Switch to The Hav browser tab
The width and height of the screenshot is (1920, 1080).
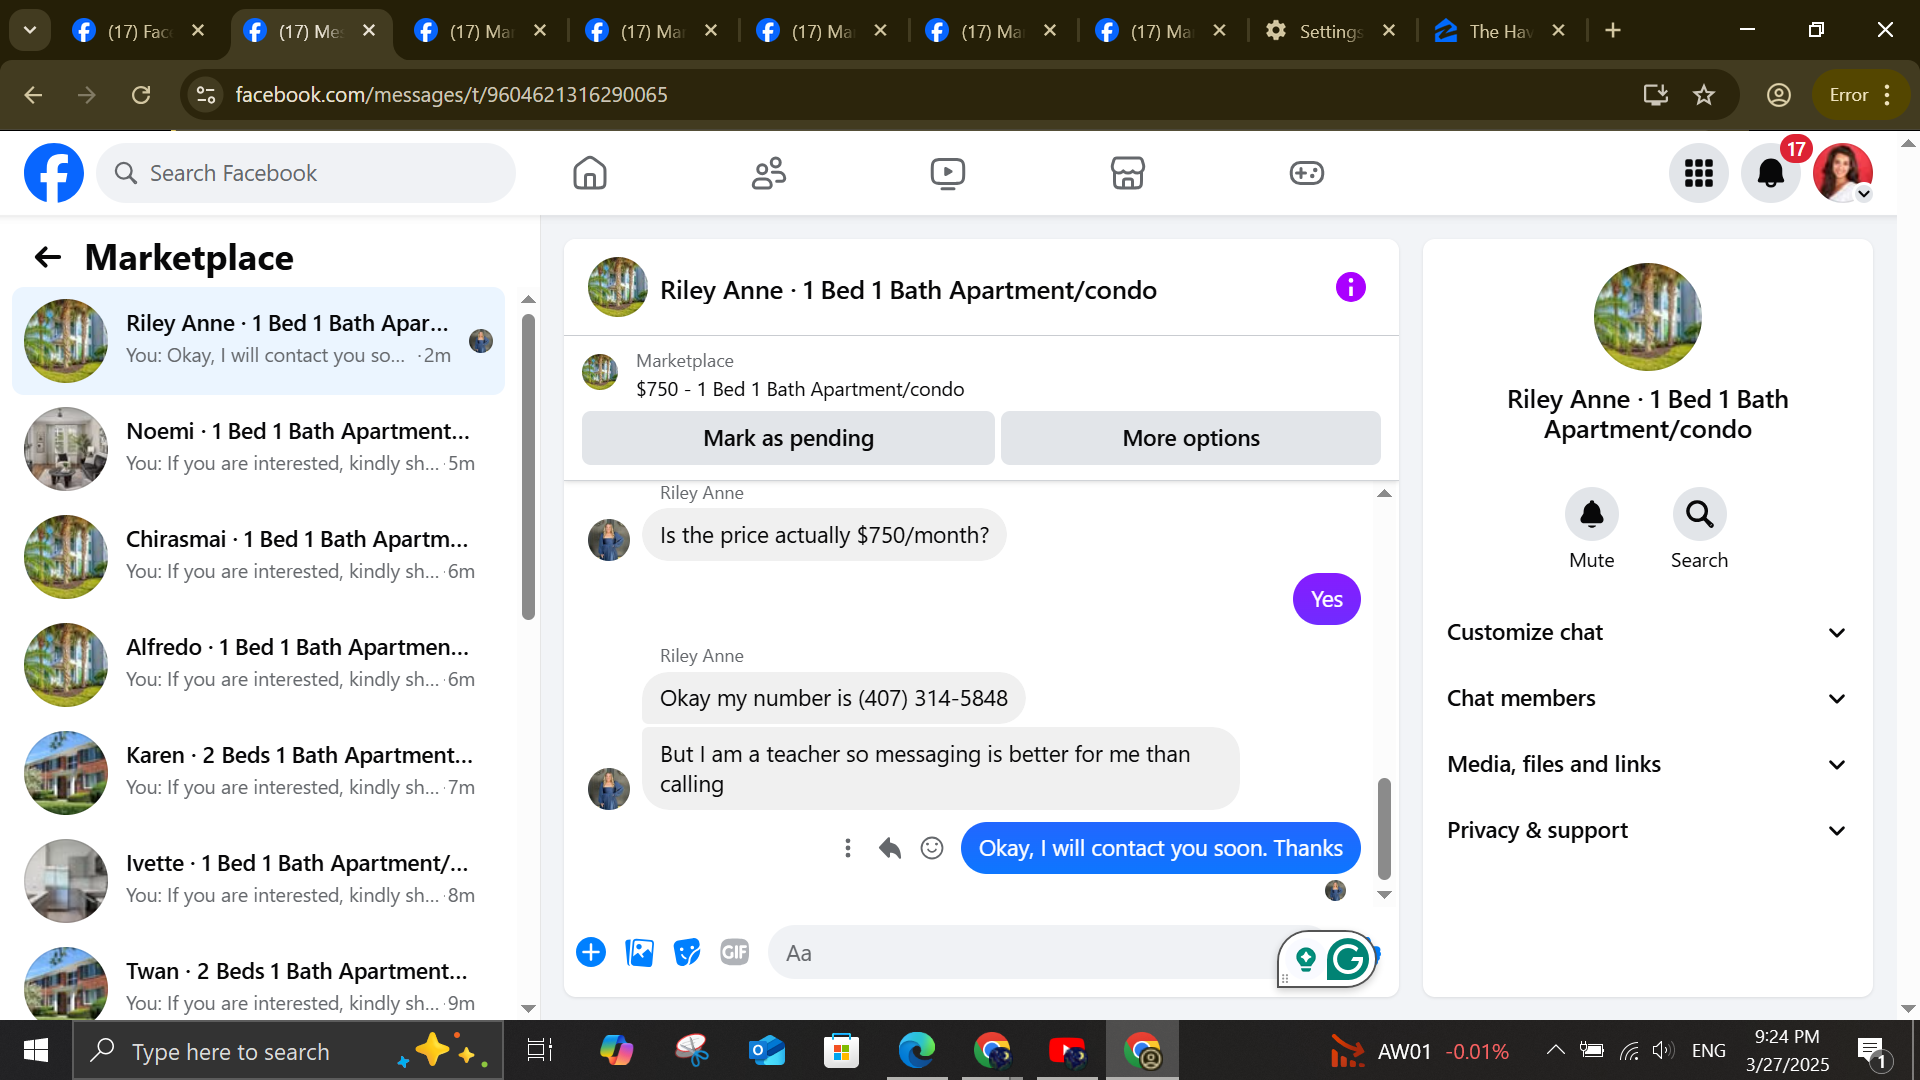coord(1500,31)
